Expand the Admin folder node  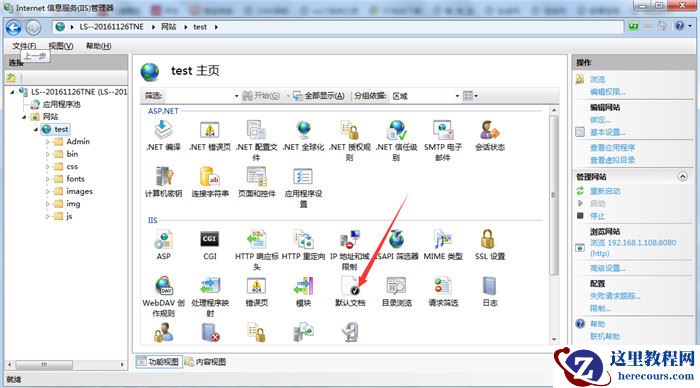(48, 142)
